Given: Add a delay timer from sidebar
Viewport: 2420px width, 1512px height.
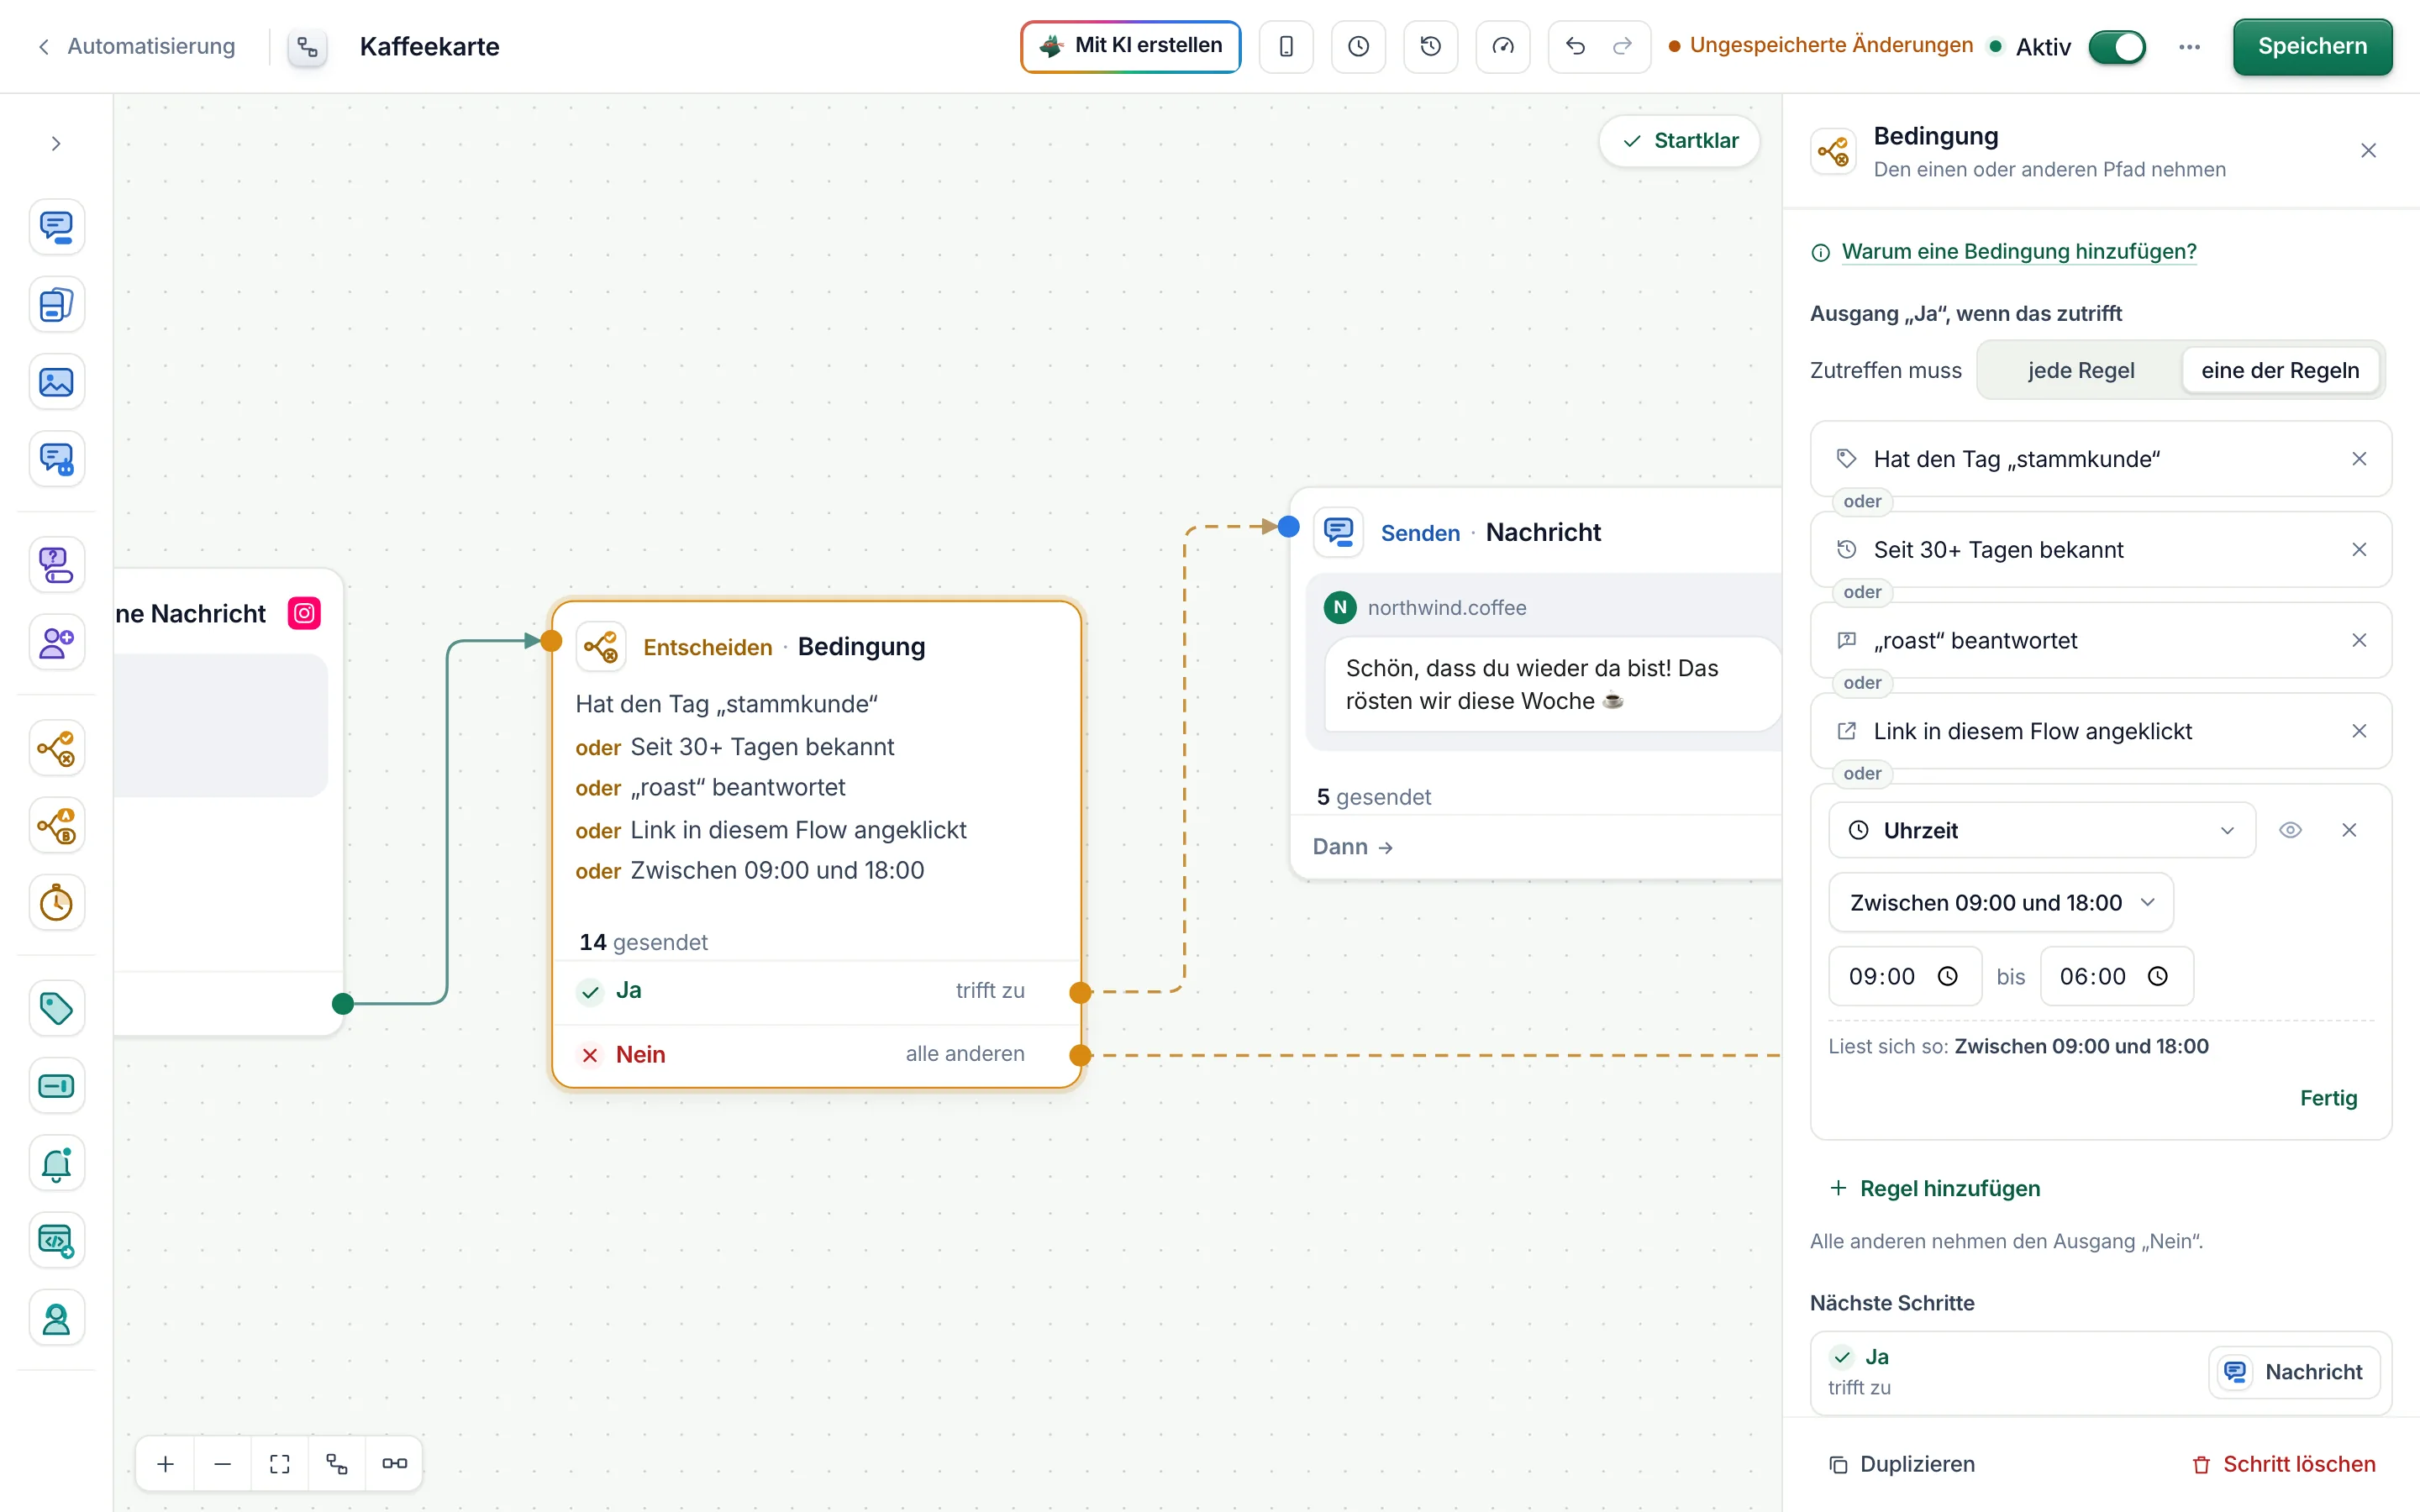Looking at the screenshot, I should pyautogui.click(x=56, y=903).
